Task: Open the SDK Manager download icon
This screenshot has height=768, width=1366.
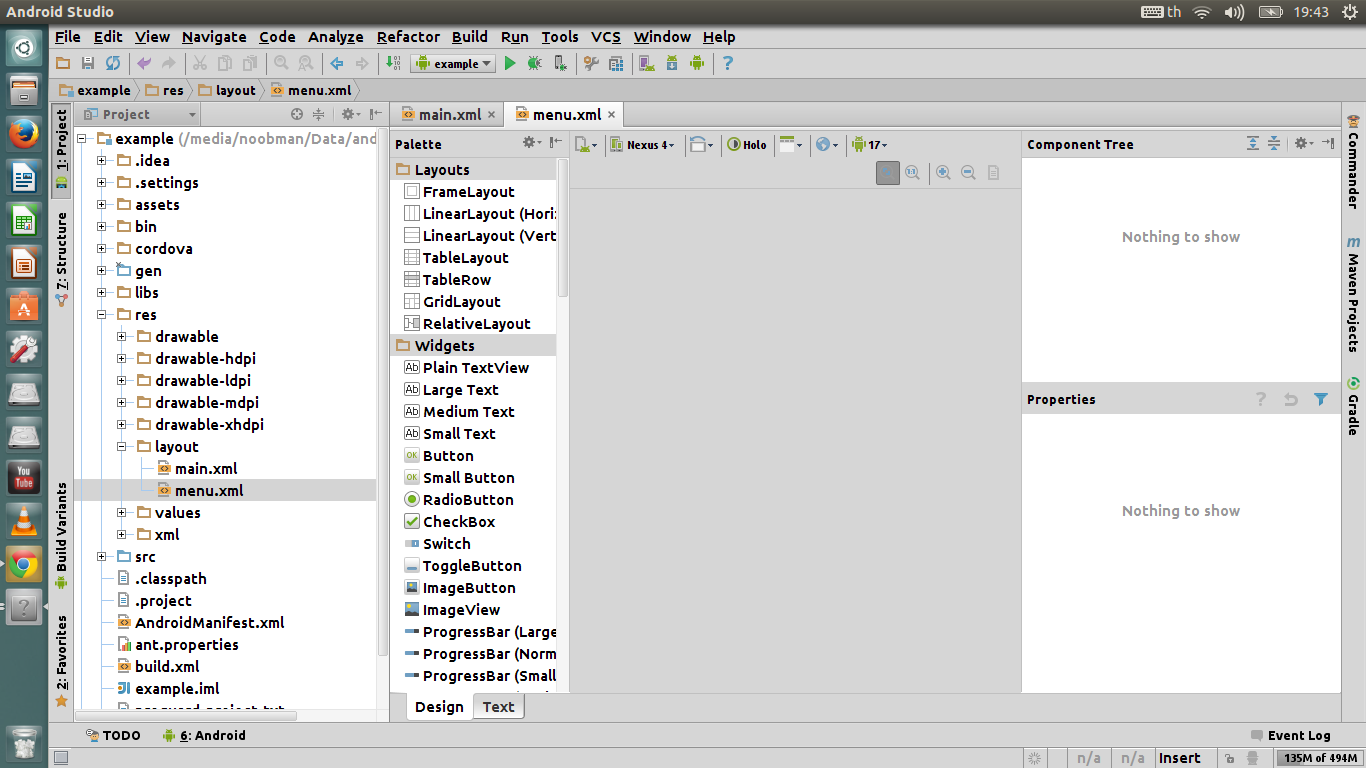Action: click(x=672, y=63)
